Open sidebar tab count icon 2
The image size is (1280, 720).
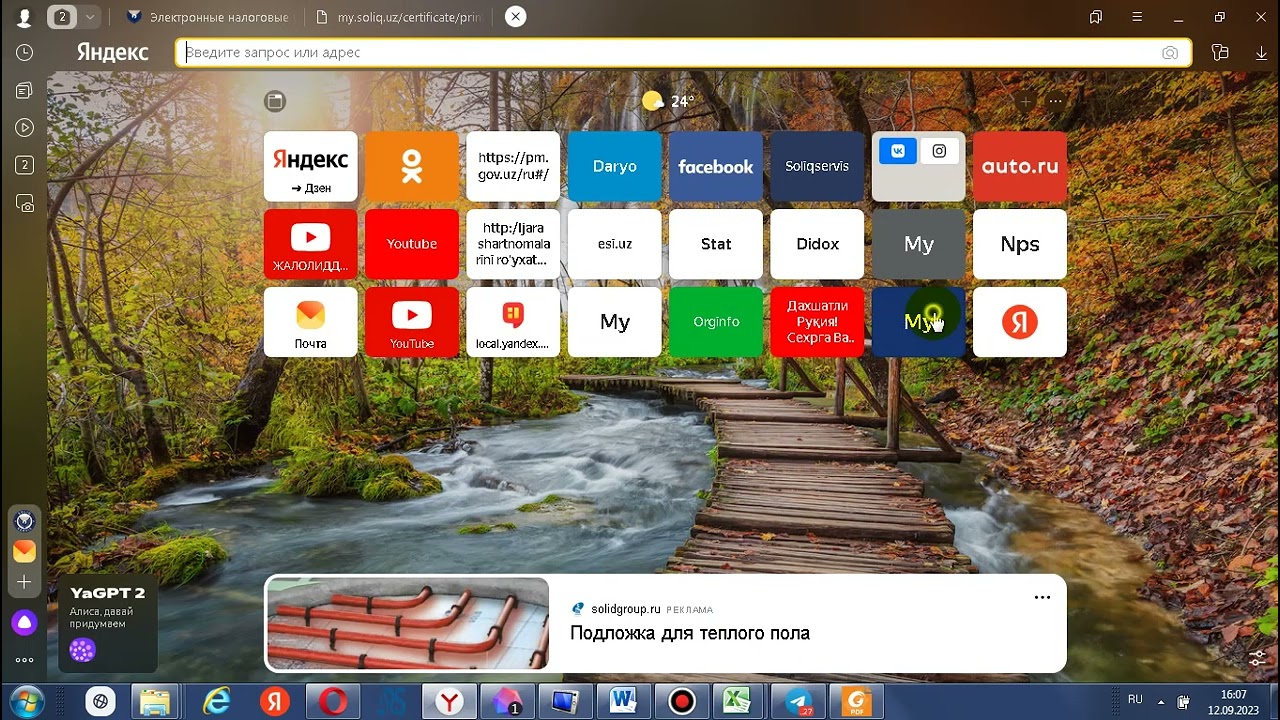pos(24,165)
